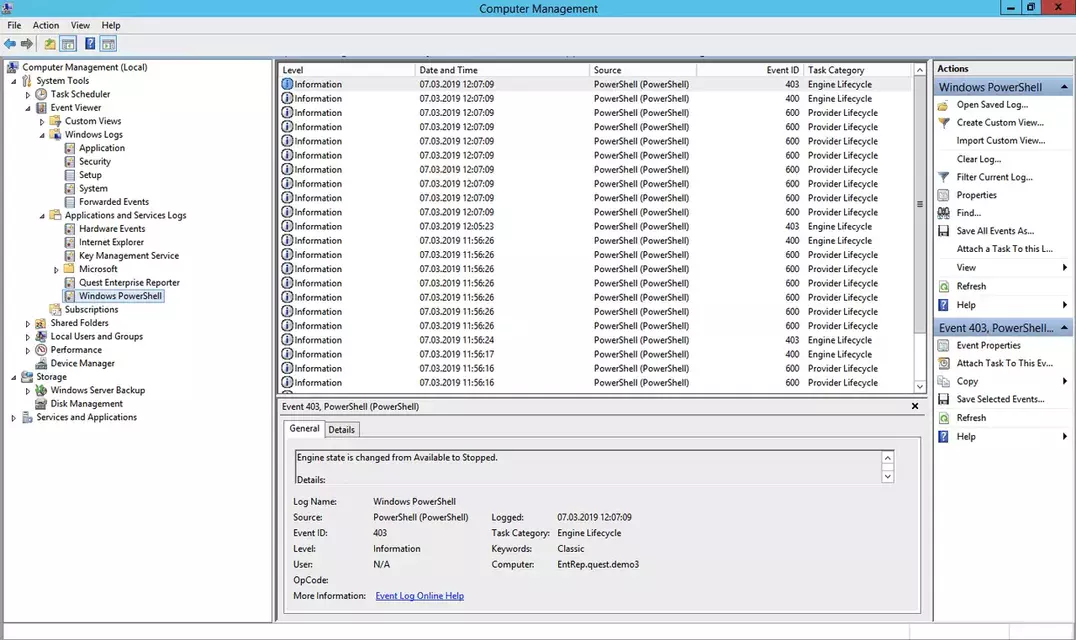This screenshot has height=640, width=1076.
Task: Select the Application log in tree
Action: coord(102,148)
